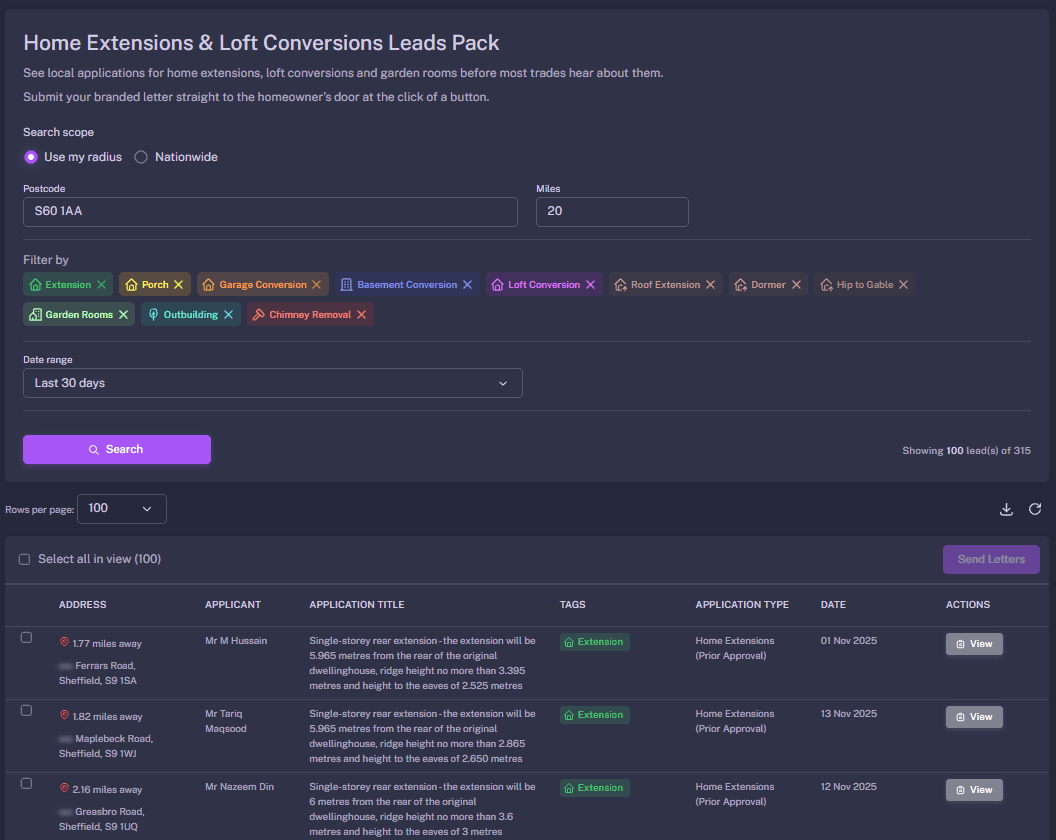The width and height of the screenshot is (1056, 840).
Task: Remove the Loft Conversion filter tag
Action: pyautogui.click(x=590, y=284)
